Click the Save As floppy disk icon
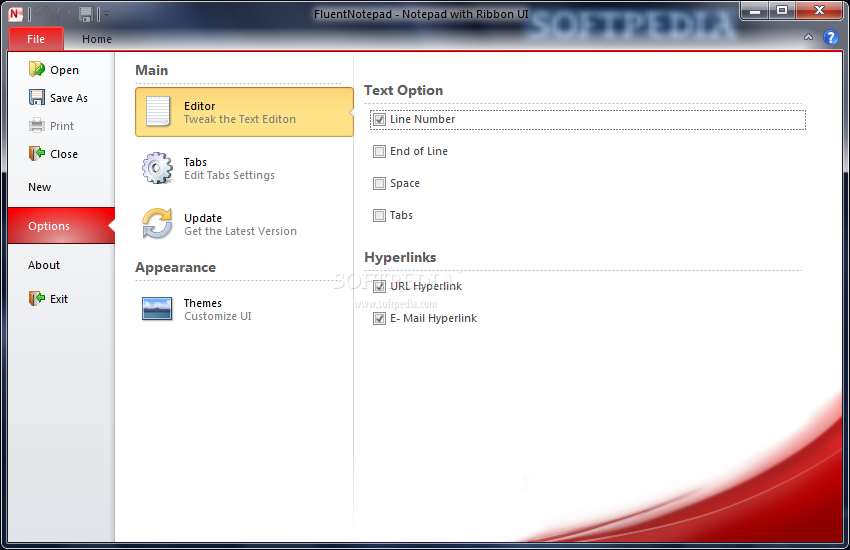 (x=37, y=97)
